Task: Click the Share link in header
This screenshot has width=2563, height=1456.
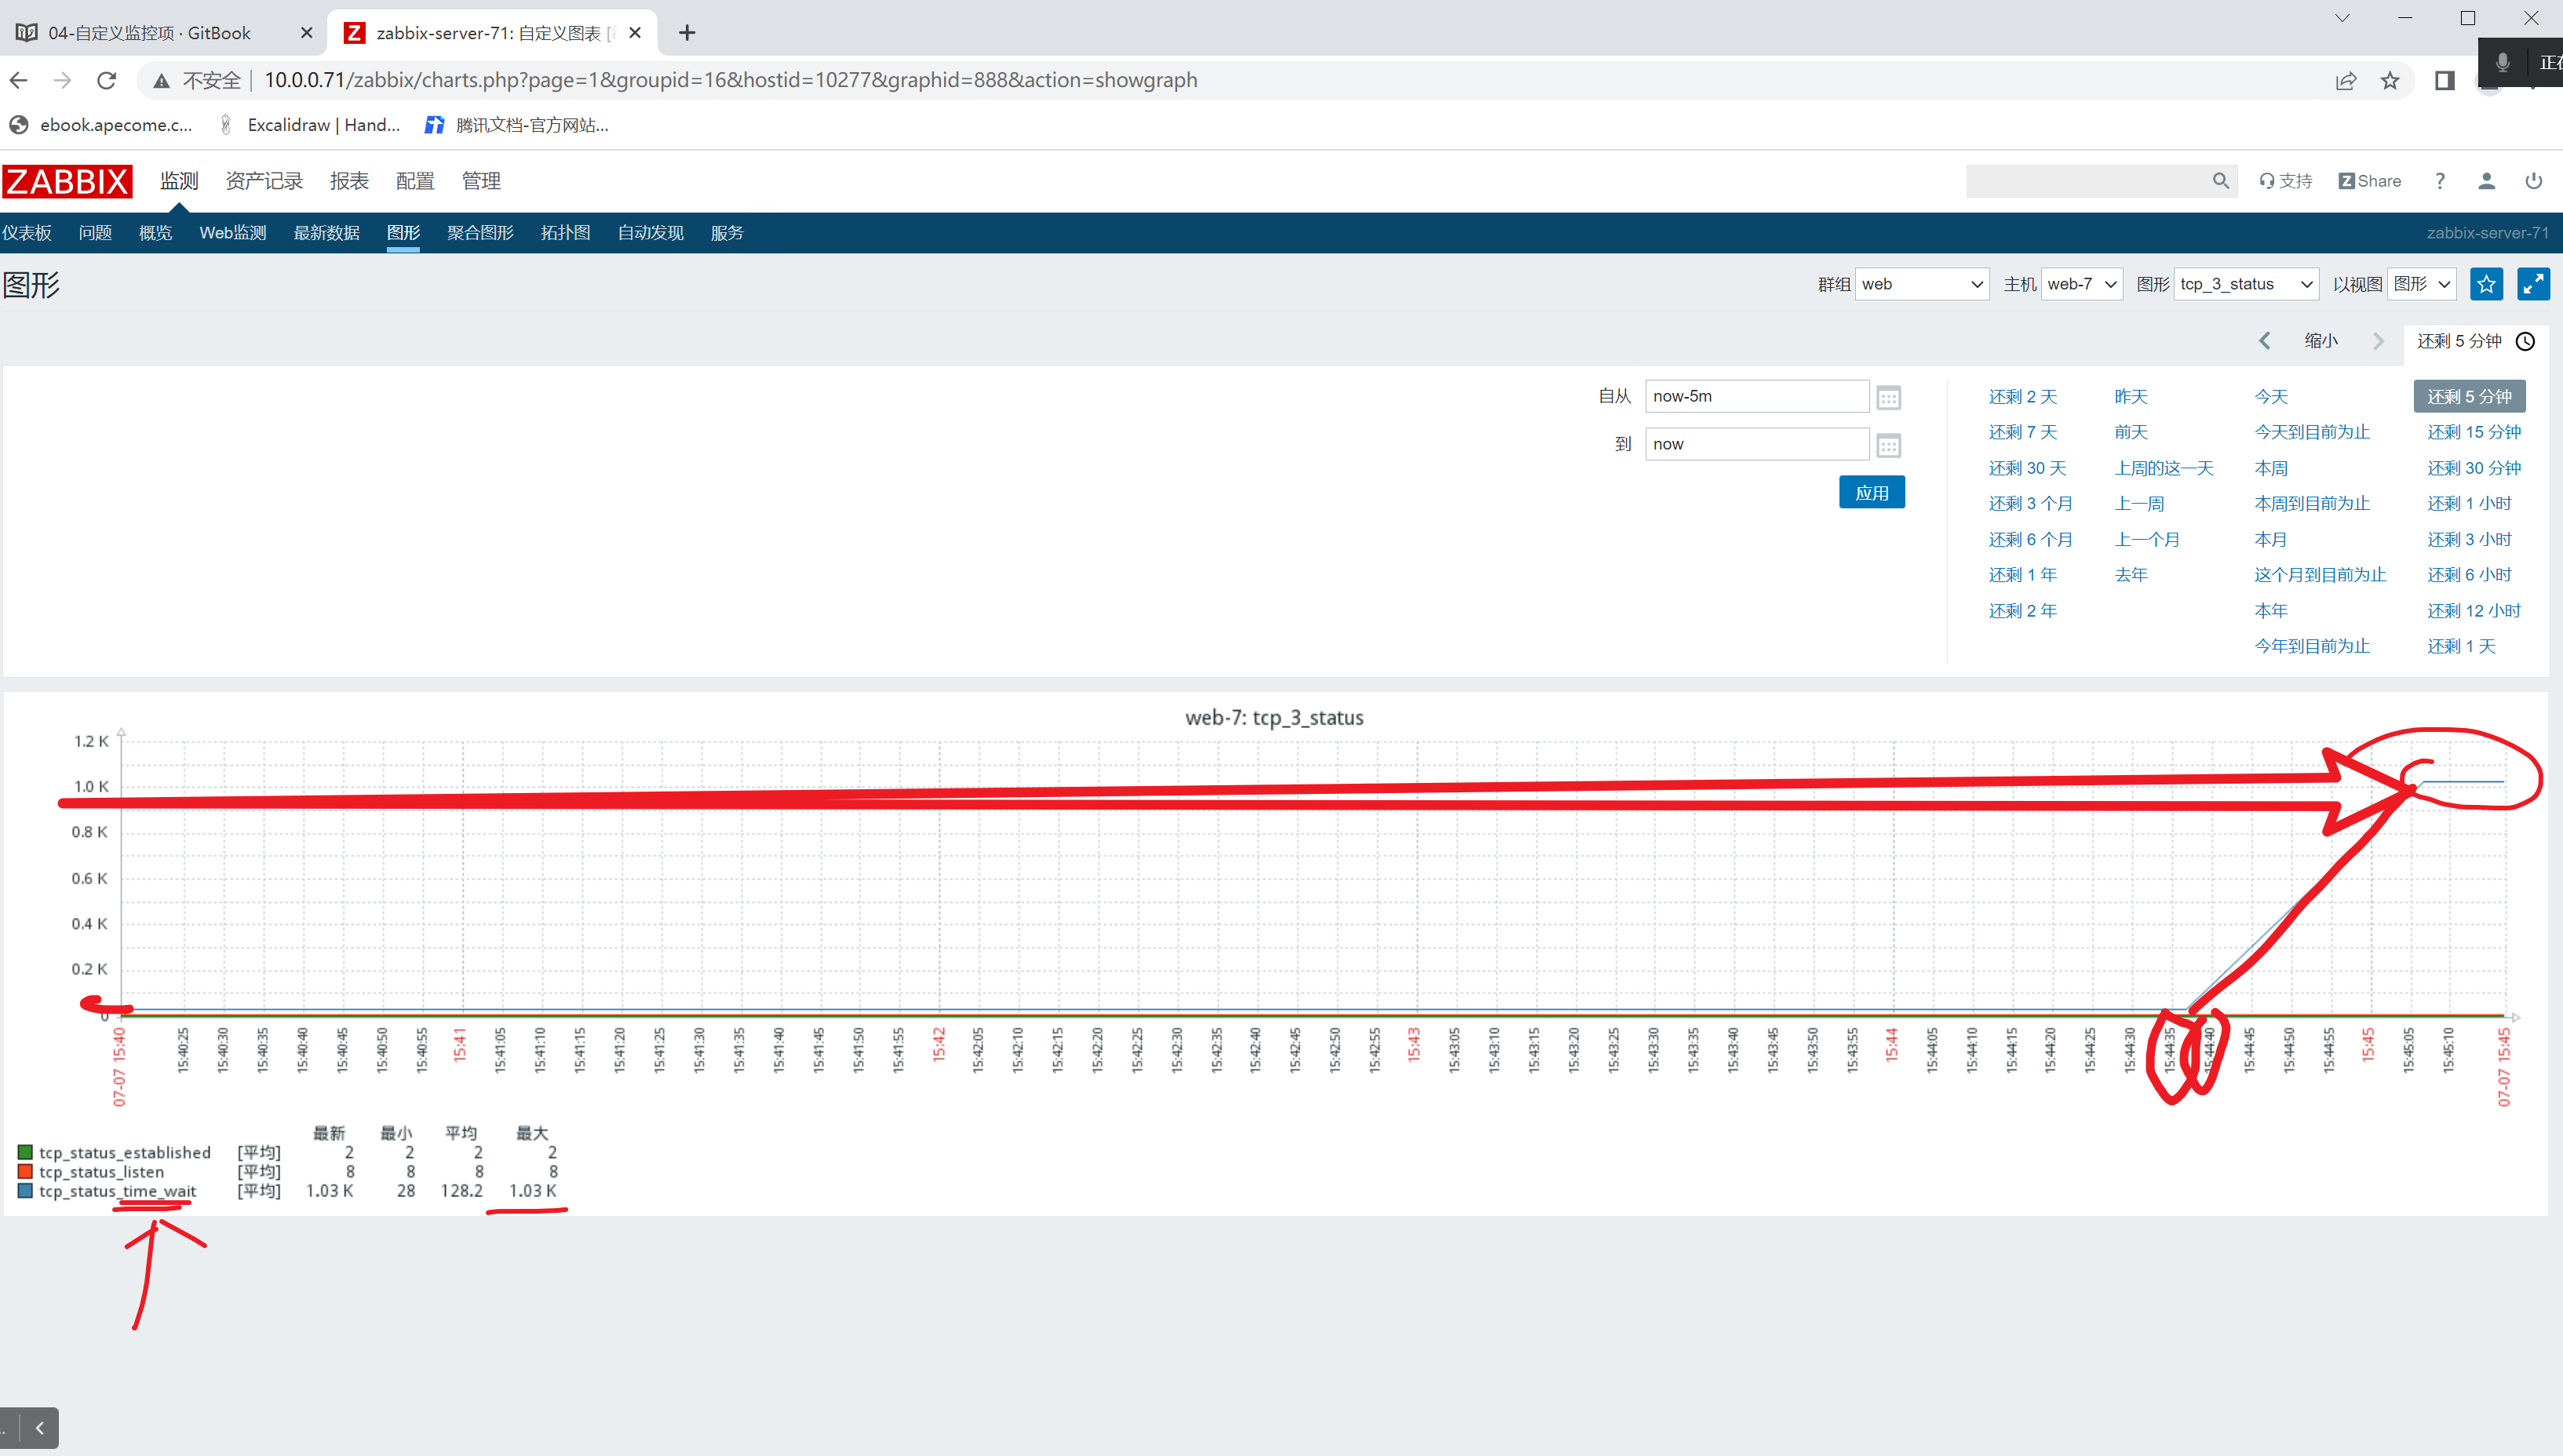Action: 2369,181
